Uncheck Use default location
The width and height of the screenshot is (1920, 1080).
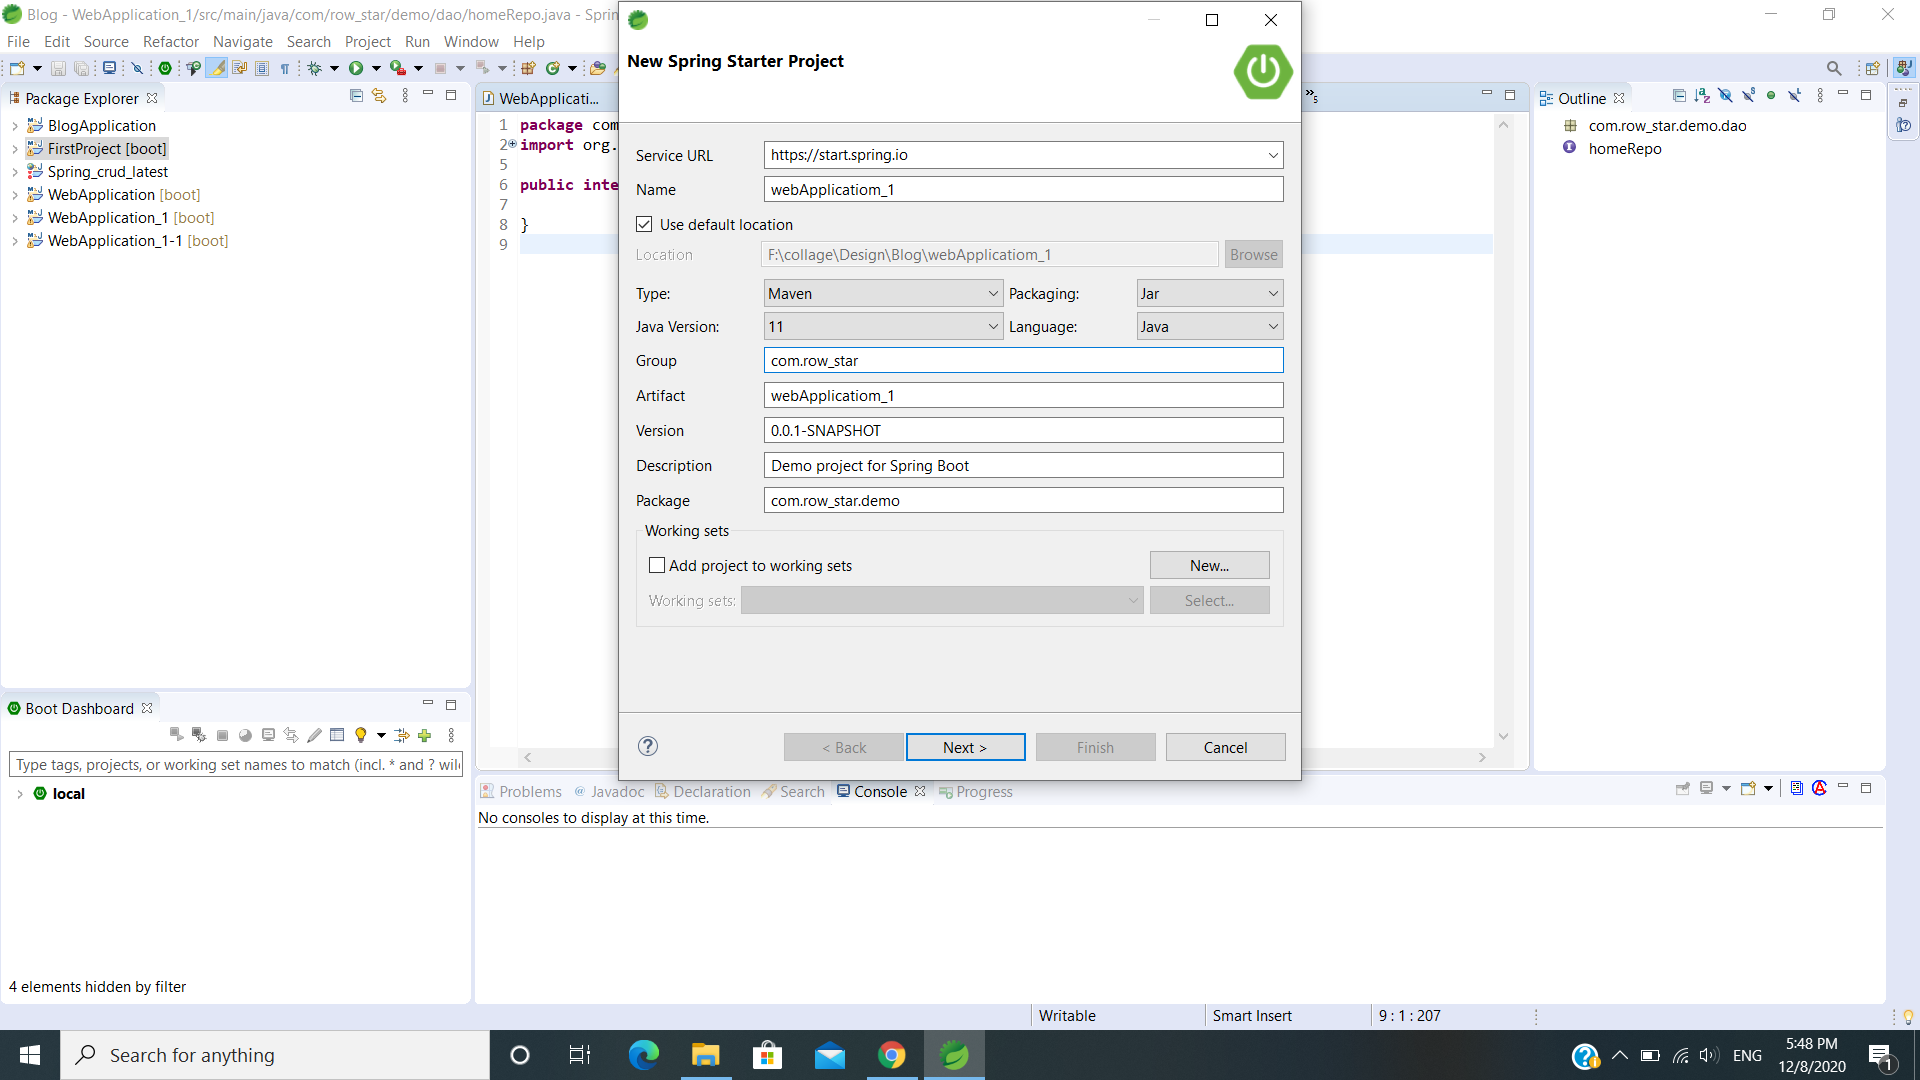click(x=644, y=224)
